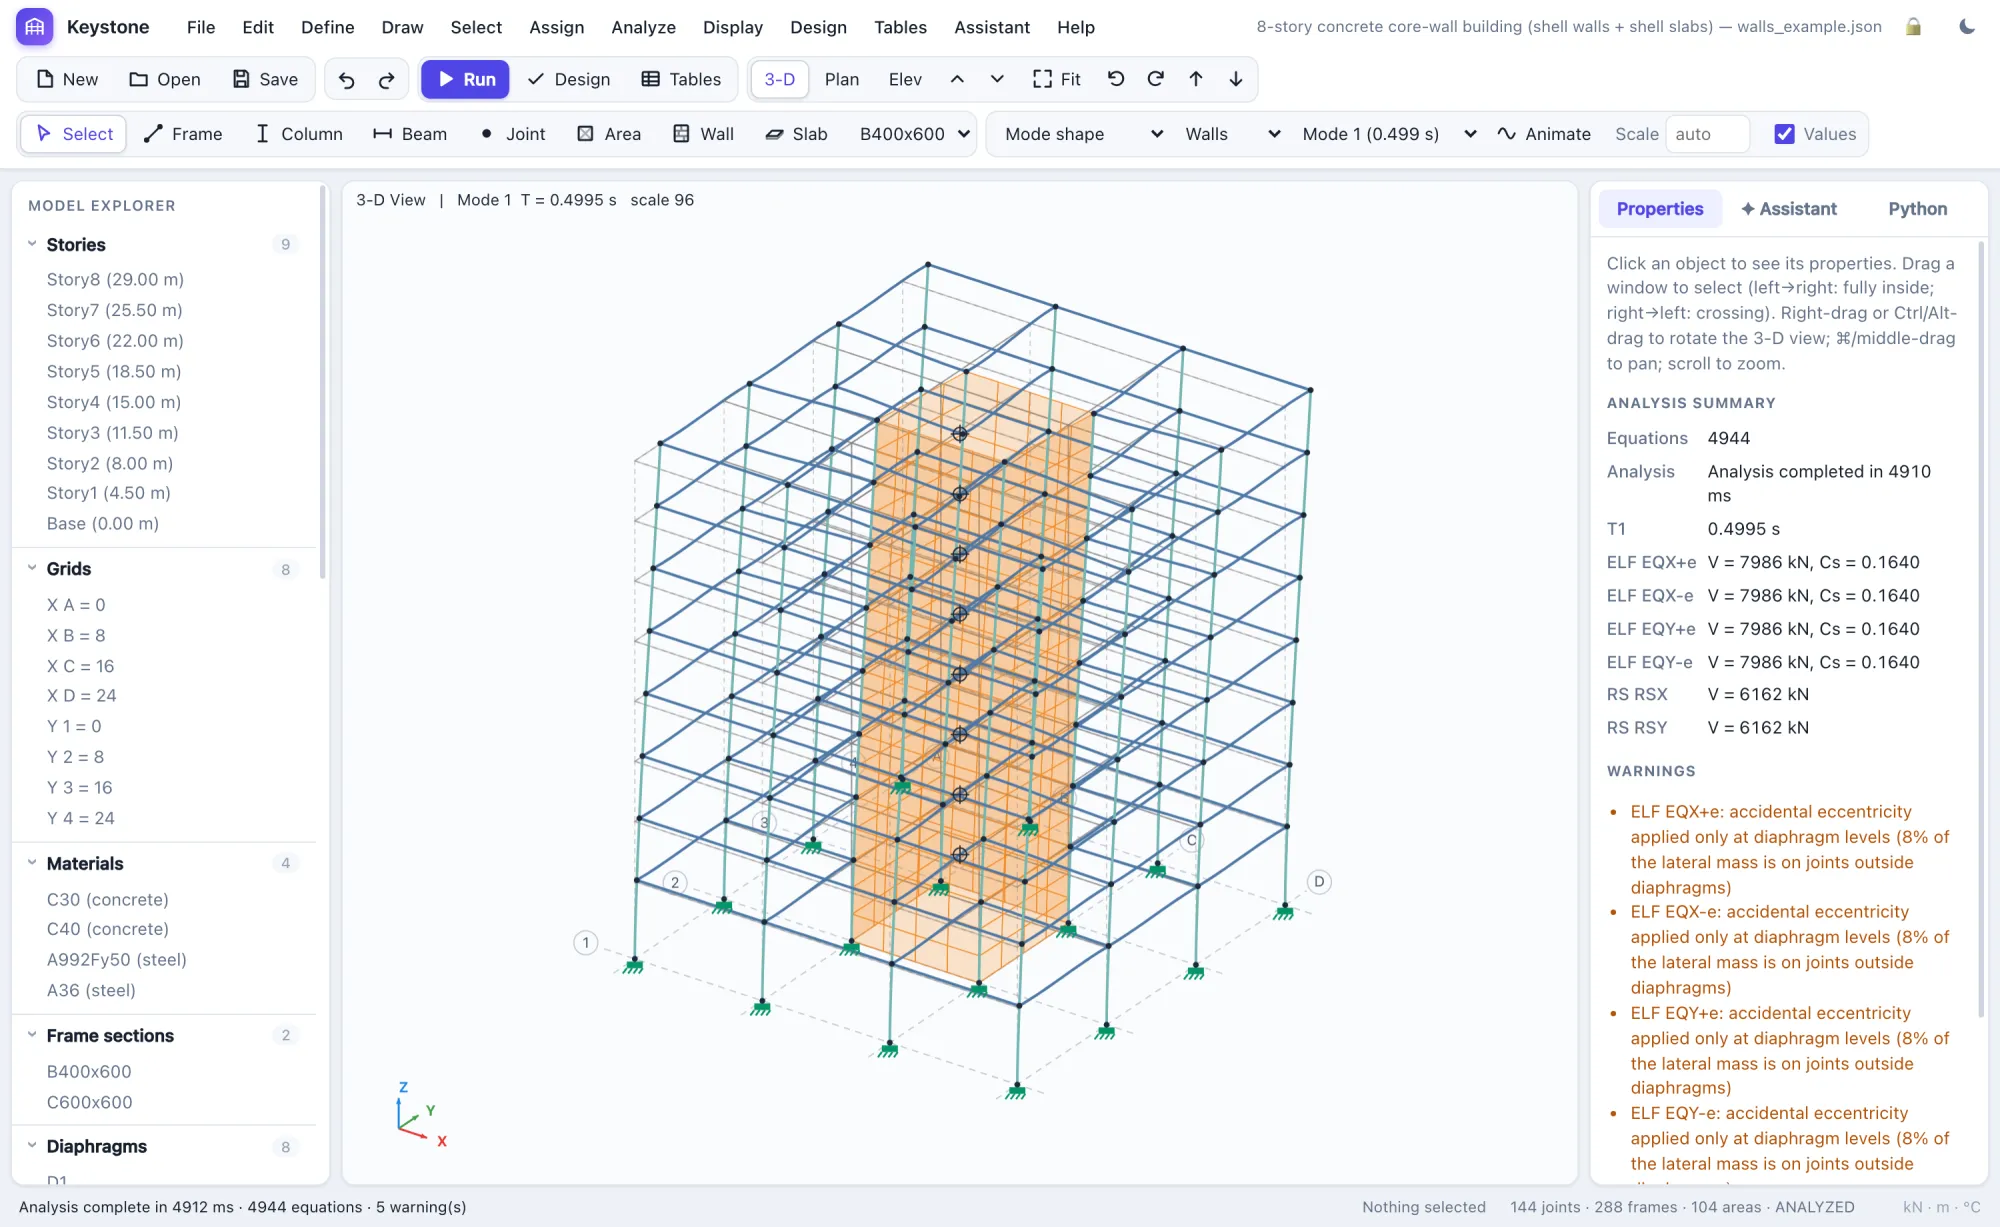The image size is (2000, 1227).
Task: Choose the Wall drawing tool
Action: (x=704, y=134)
